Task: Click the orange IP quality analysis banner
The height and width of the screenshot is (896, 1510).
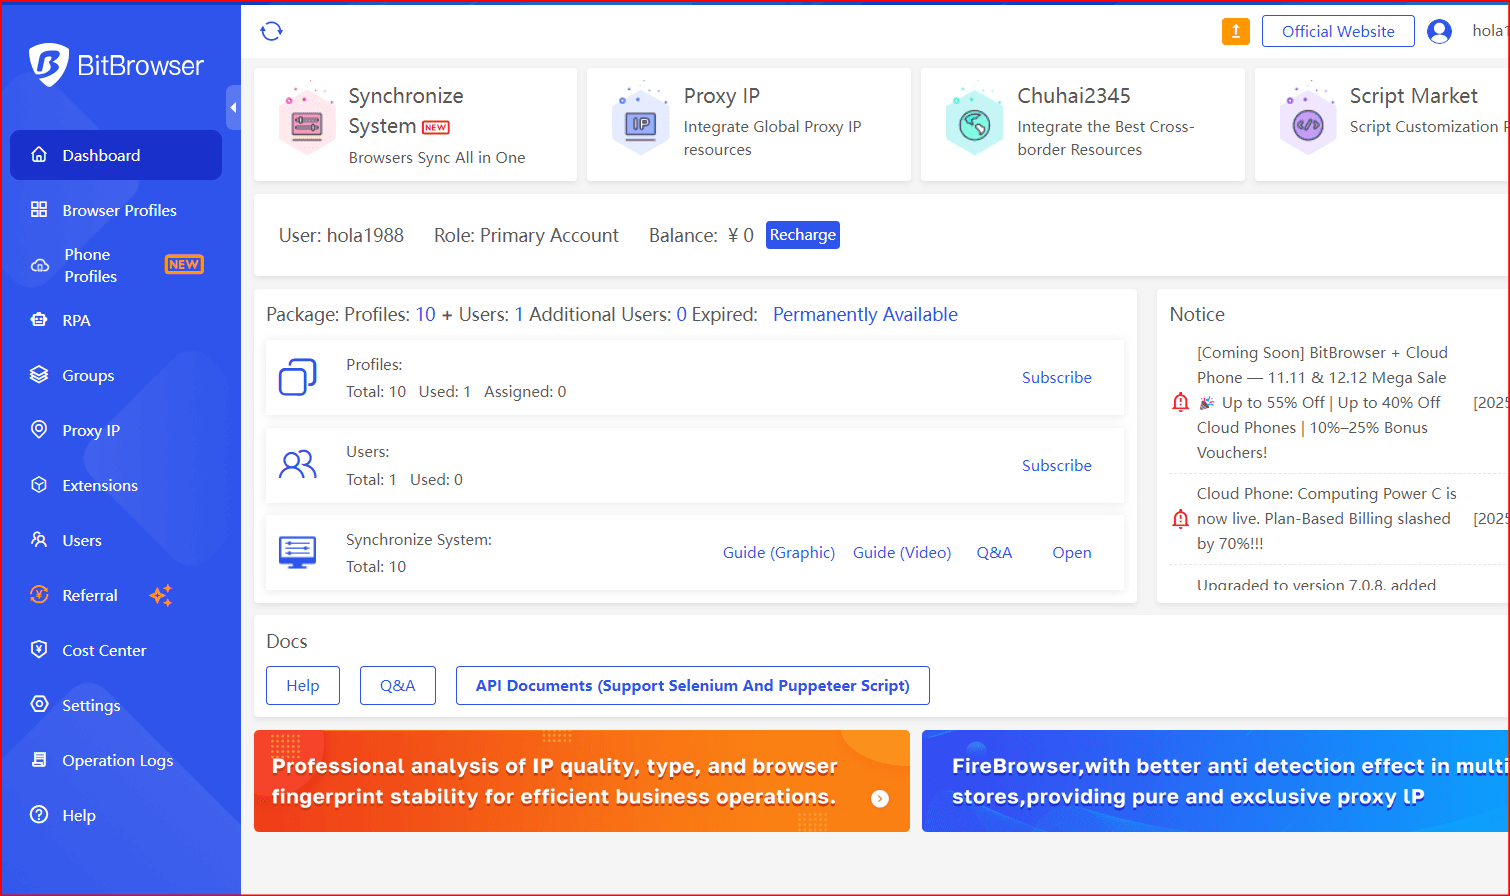Action: [x=581, y=781]
